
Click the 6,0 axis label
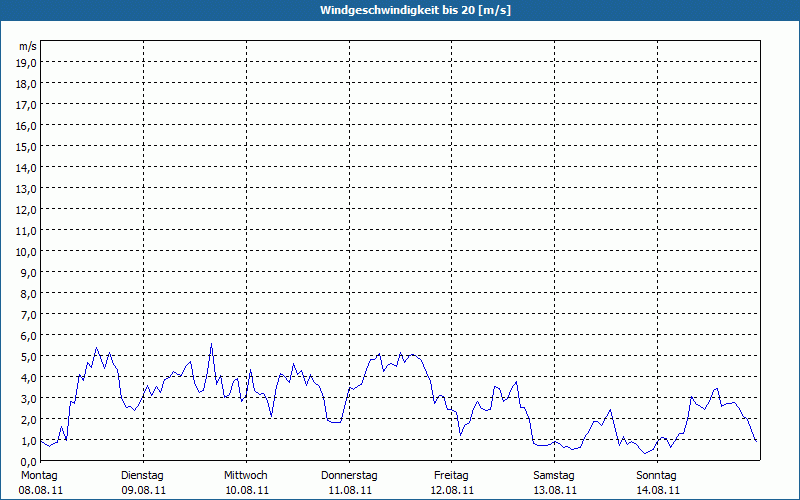(29, 336)
